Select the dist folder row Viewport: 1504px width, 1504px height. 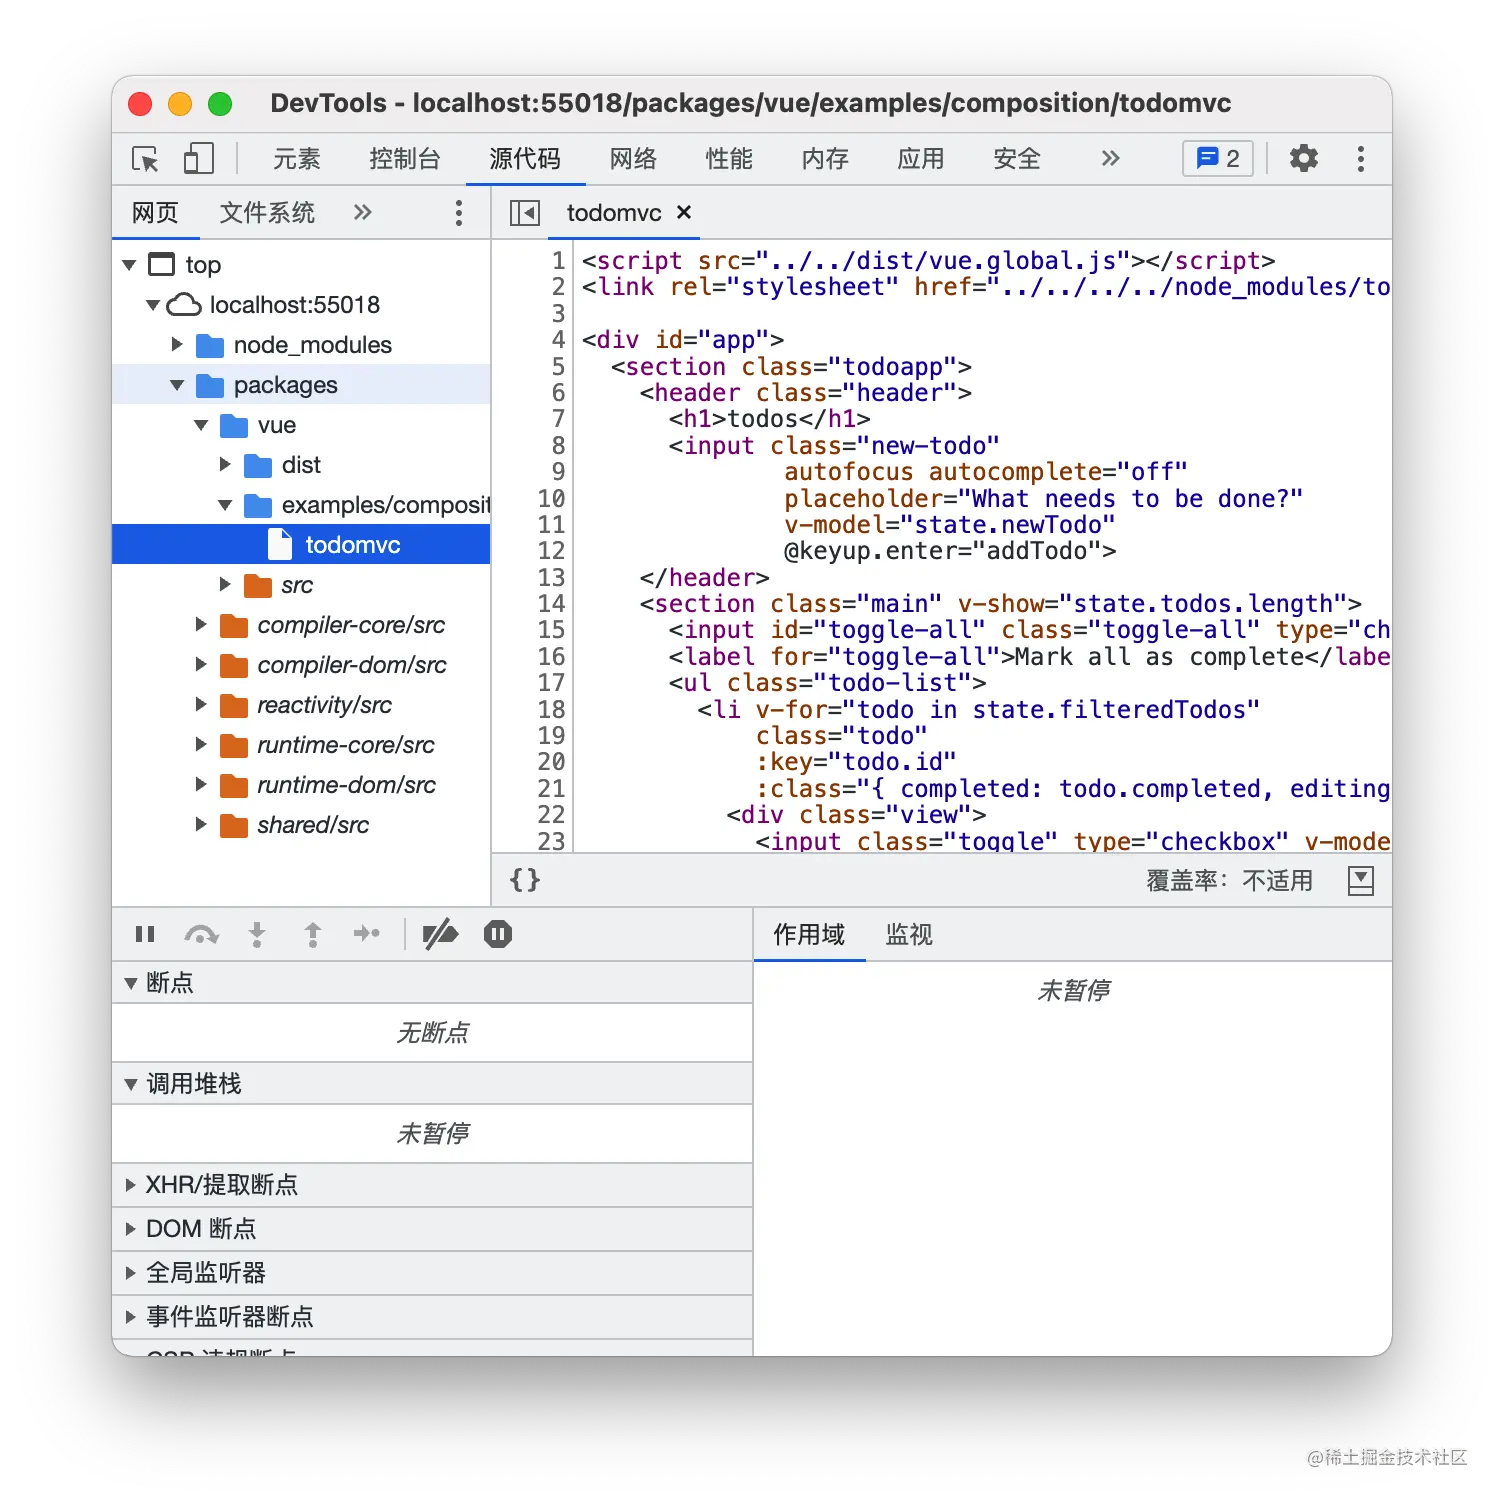point(301,465)
